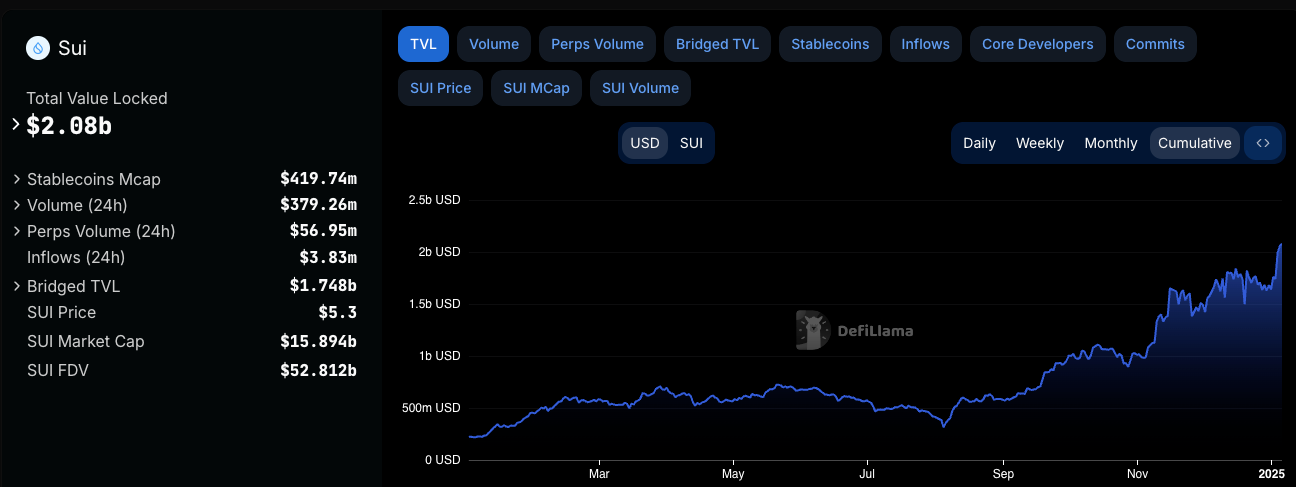Viewport: 1296px width, 487px height.
Task: Click the Sui droplet logo icon
Action: [38, 47]
